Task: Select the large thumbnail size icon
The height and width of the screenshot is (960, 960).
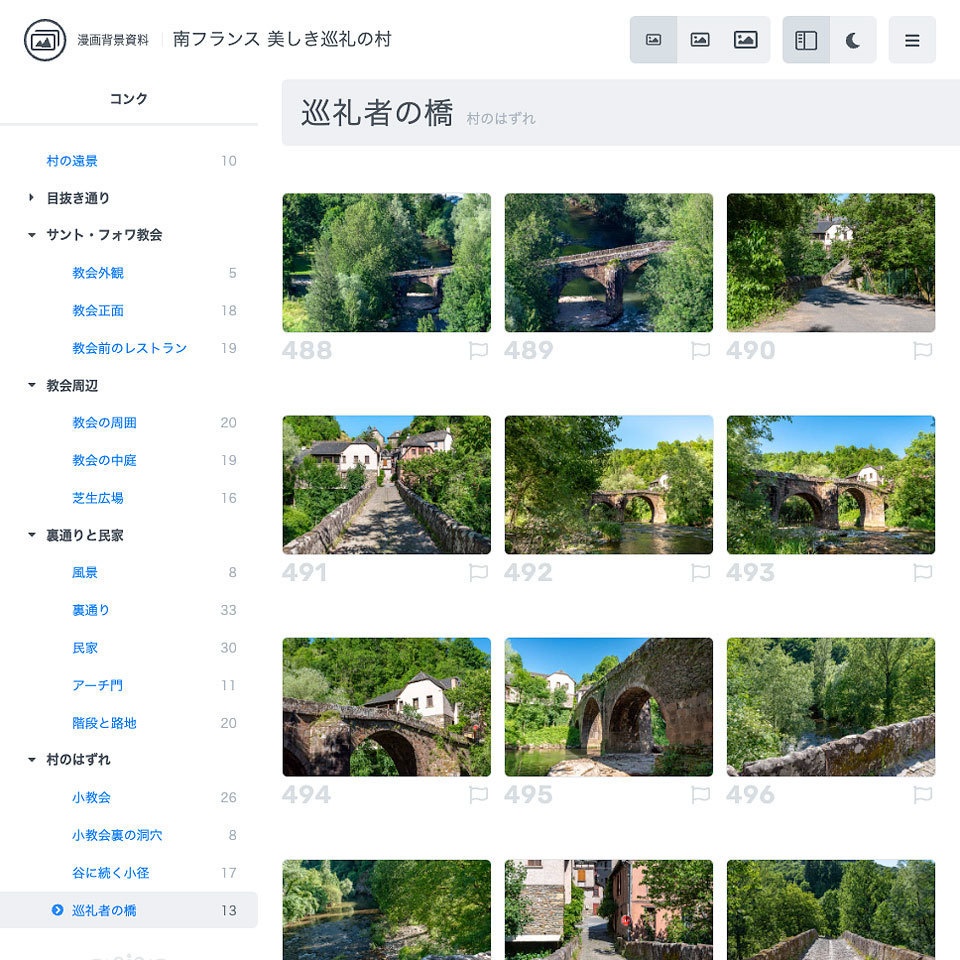Action: (x=746, y=40)
